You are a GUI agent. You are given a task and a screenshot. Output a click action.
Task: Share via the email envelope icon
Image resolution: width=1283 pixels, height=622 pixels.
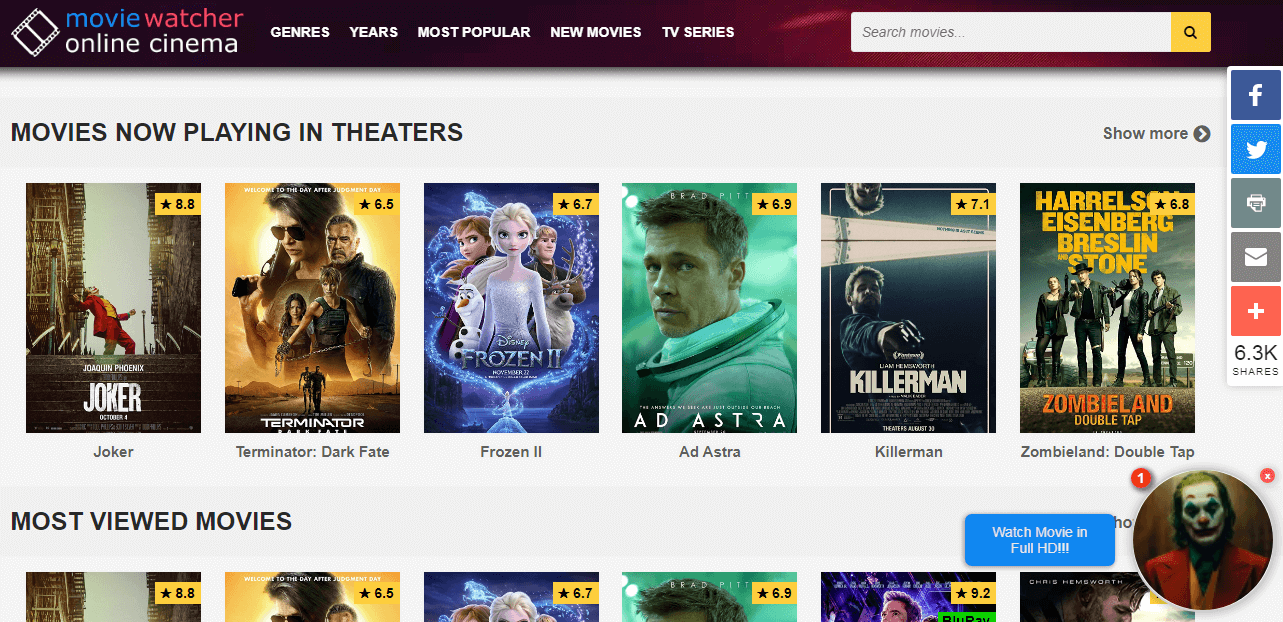click(1255, 258)
